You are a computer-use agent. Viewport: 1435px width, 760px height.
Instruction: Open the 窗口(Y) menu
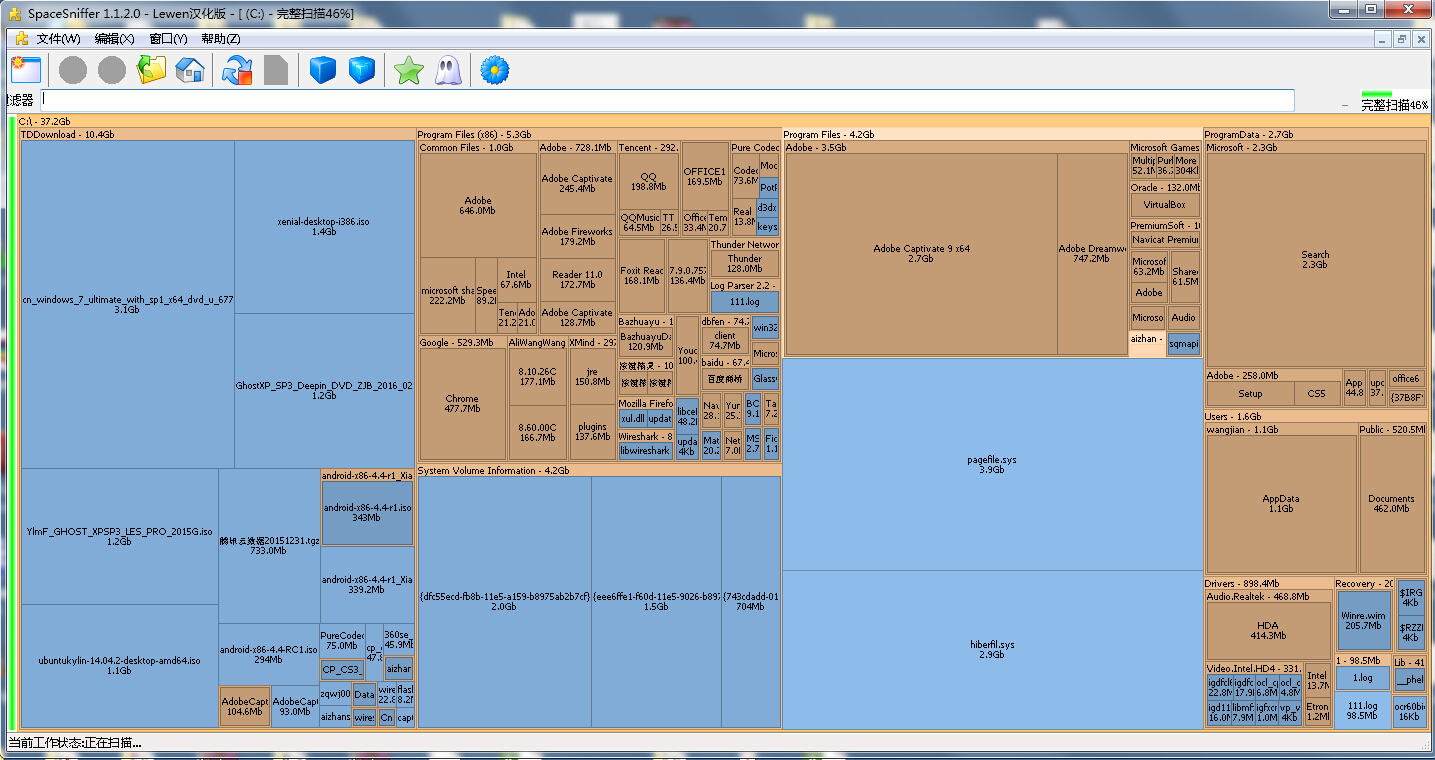click(168, 39)
